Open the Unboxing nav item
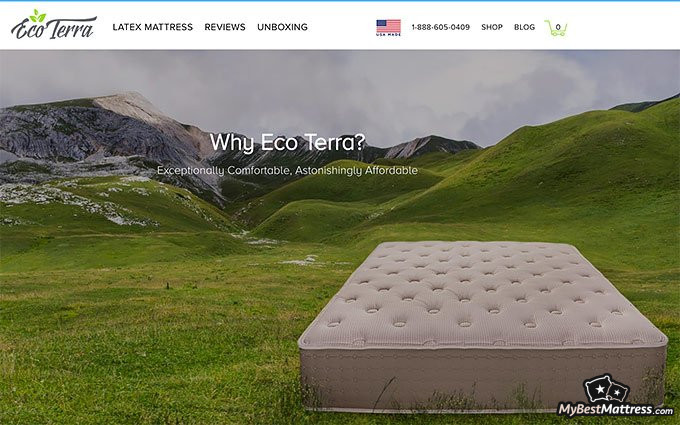Viewport: 680px width, 425px height. pos(282,27)
